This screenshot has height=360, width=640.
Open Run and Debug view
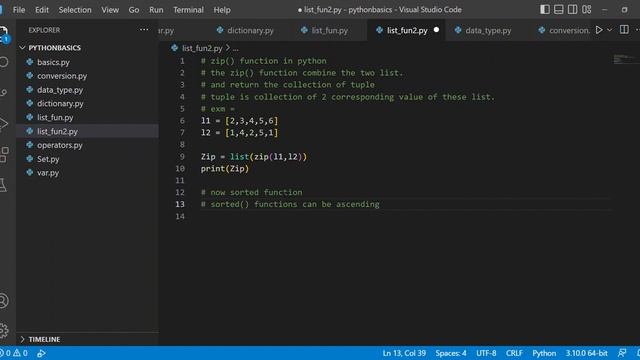click(x=3, y=124)
